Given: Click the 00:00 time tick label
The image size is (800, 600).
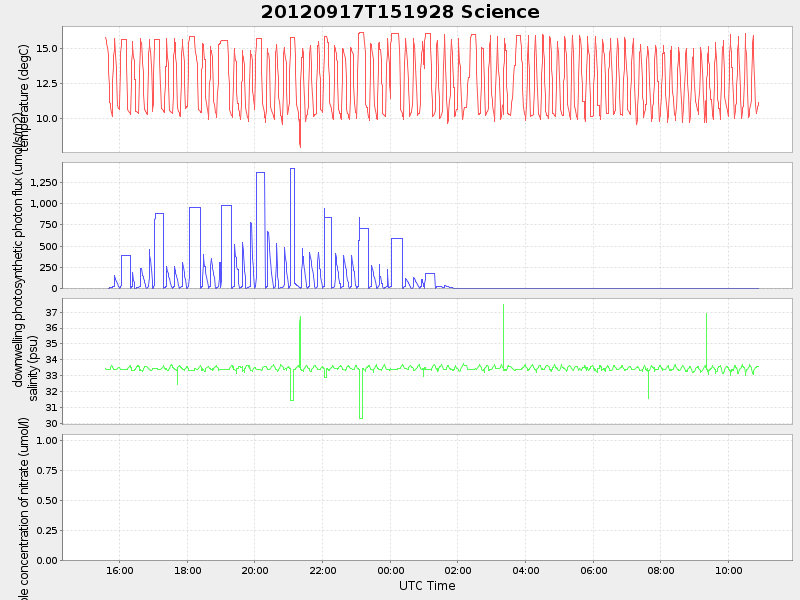Looking at the screenshot, I should (390, 570).
